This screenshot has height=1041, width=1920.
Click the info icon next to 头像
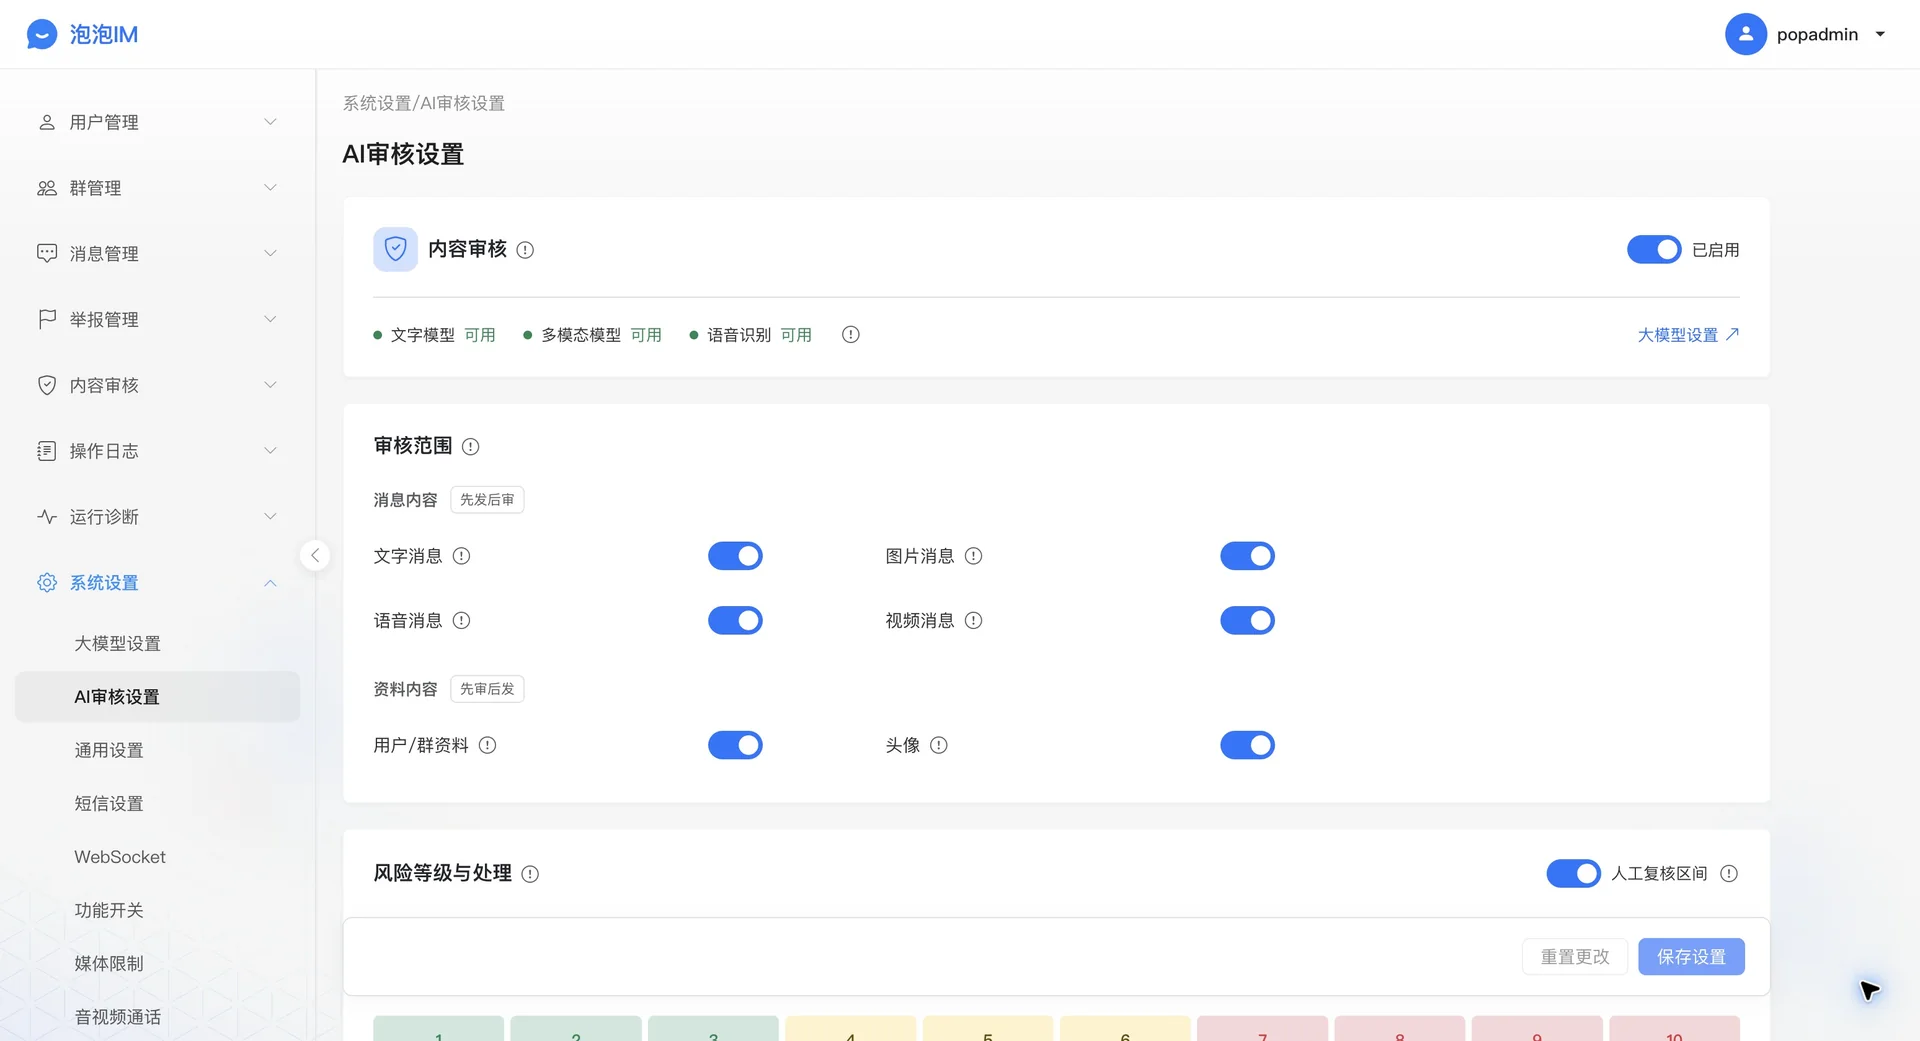[938, 745]
